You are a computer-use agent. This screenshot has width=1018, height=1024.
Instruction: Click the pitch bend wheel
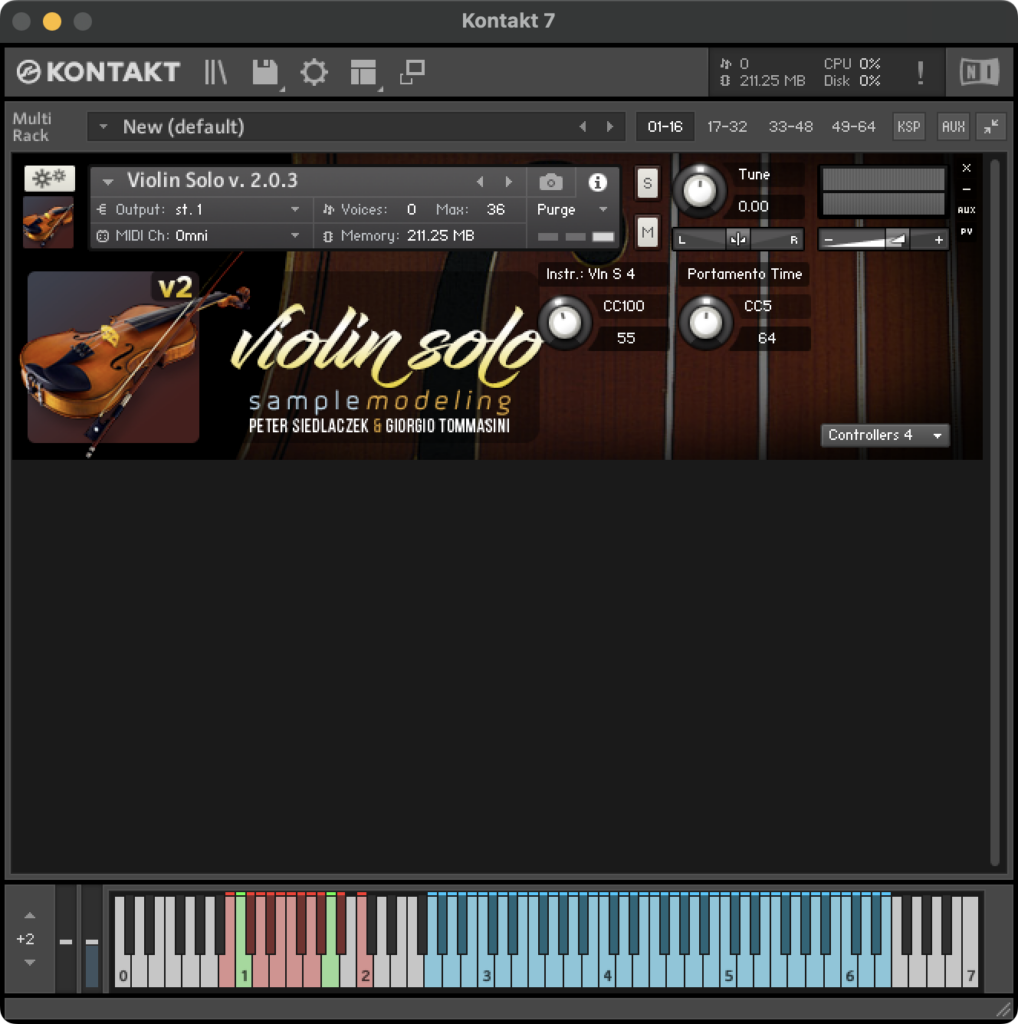coord(65,941)
